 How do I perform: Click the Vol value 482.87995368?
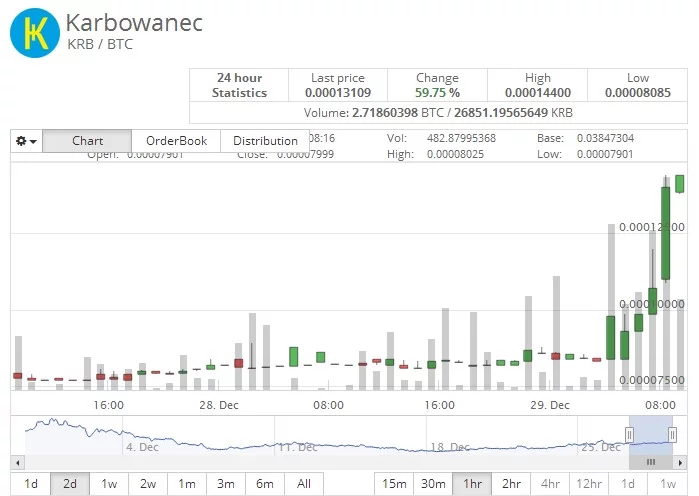[461, 138]
